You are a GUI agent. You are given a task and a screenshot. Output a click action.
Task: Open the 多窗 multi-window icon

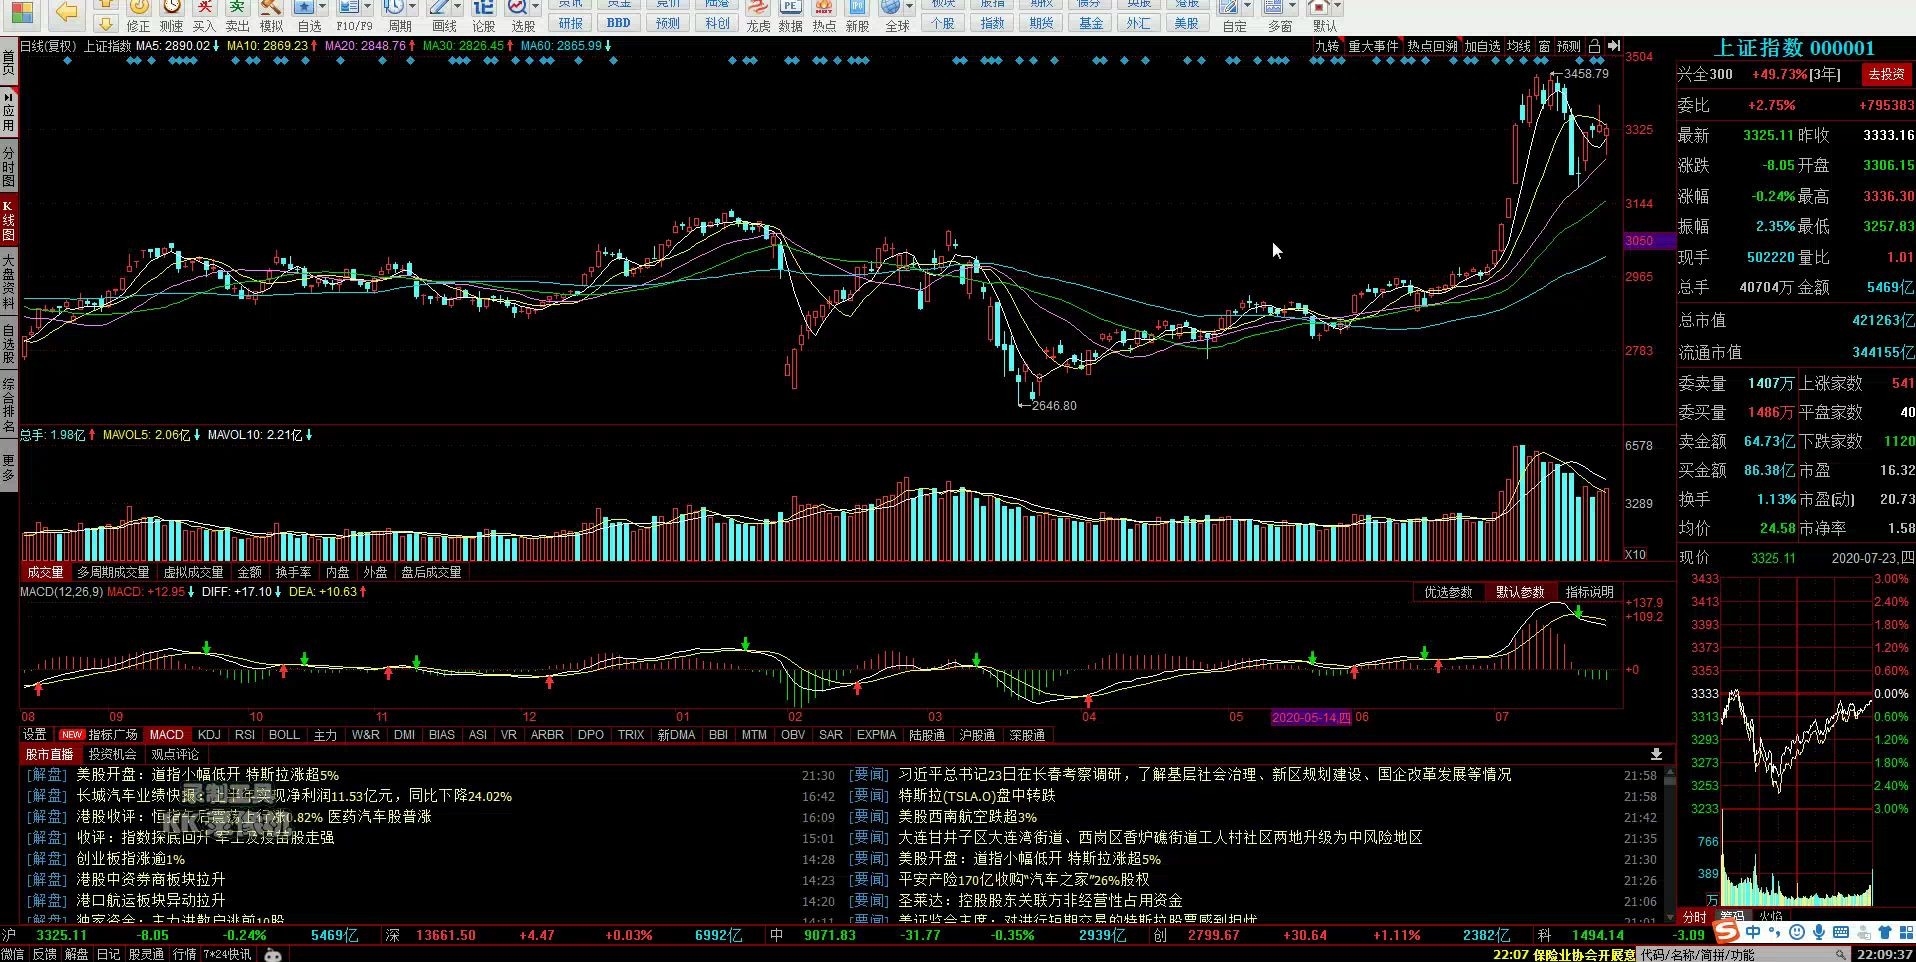pos(1274,8)
